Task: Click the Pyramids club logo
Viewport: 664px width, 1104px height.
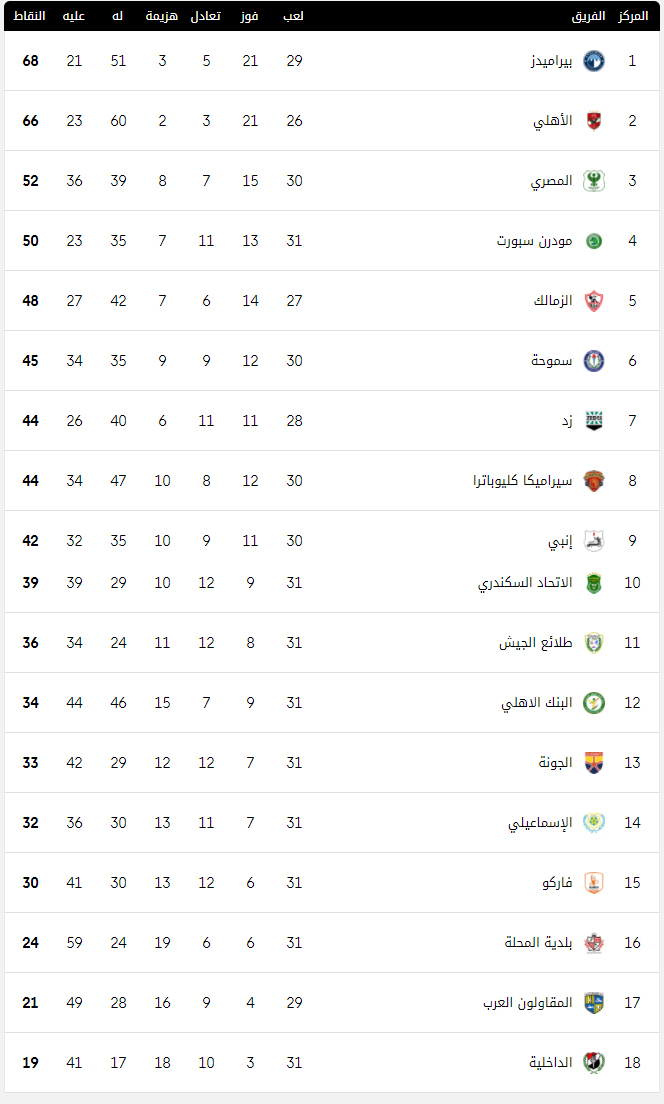Action: [x=594, y=61]
